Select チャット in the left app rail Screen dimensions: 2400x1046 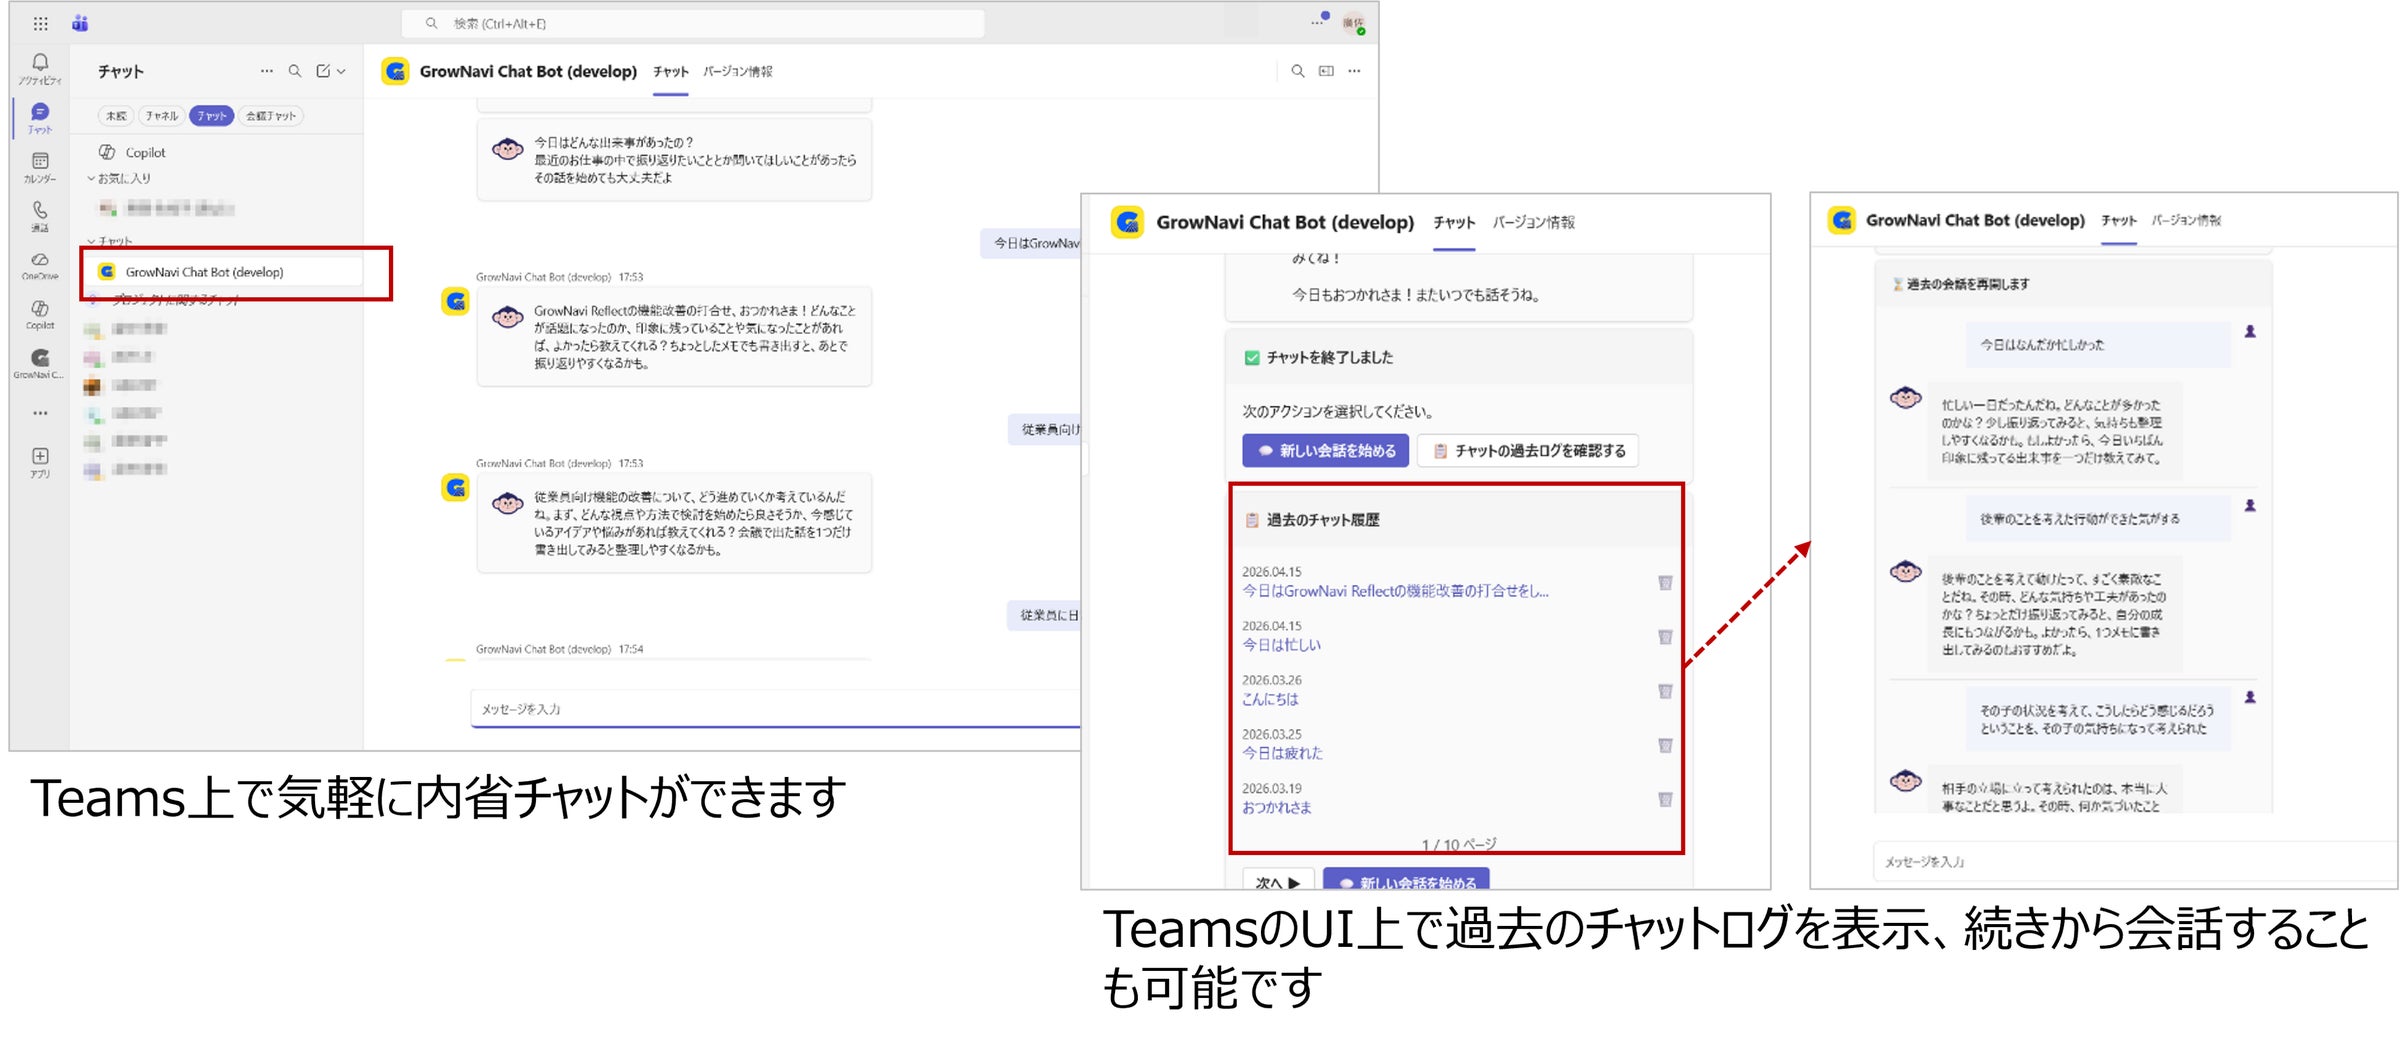point(40,117)
